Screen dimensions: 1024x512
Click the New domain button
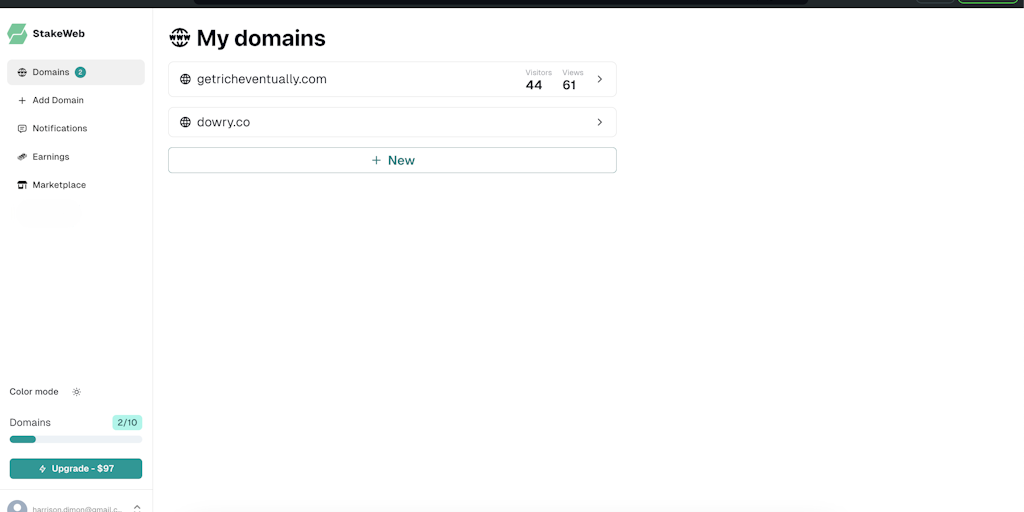[392, 160]
